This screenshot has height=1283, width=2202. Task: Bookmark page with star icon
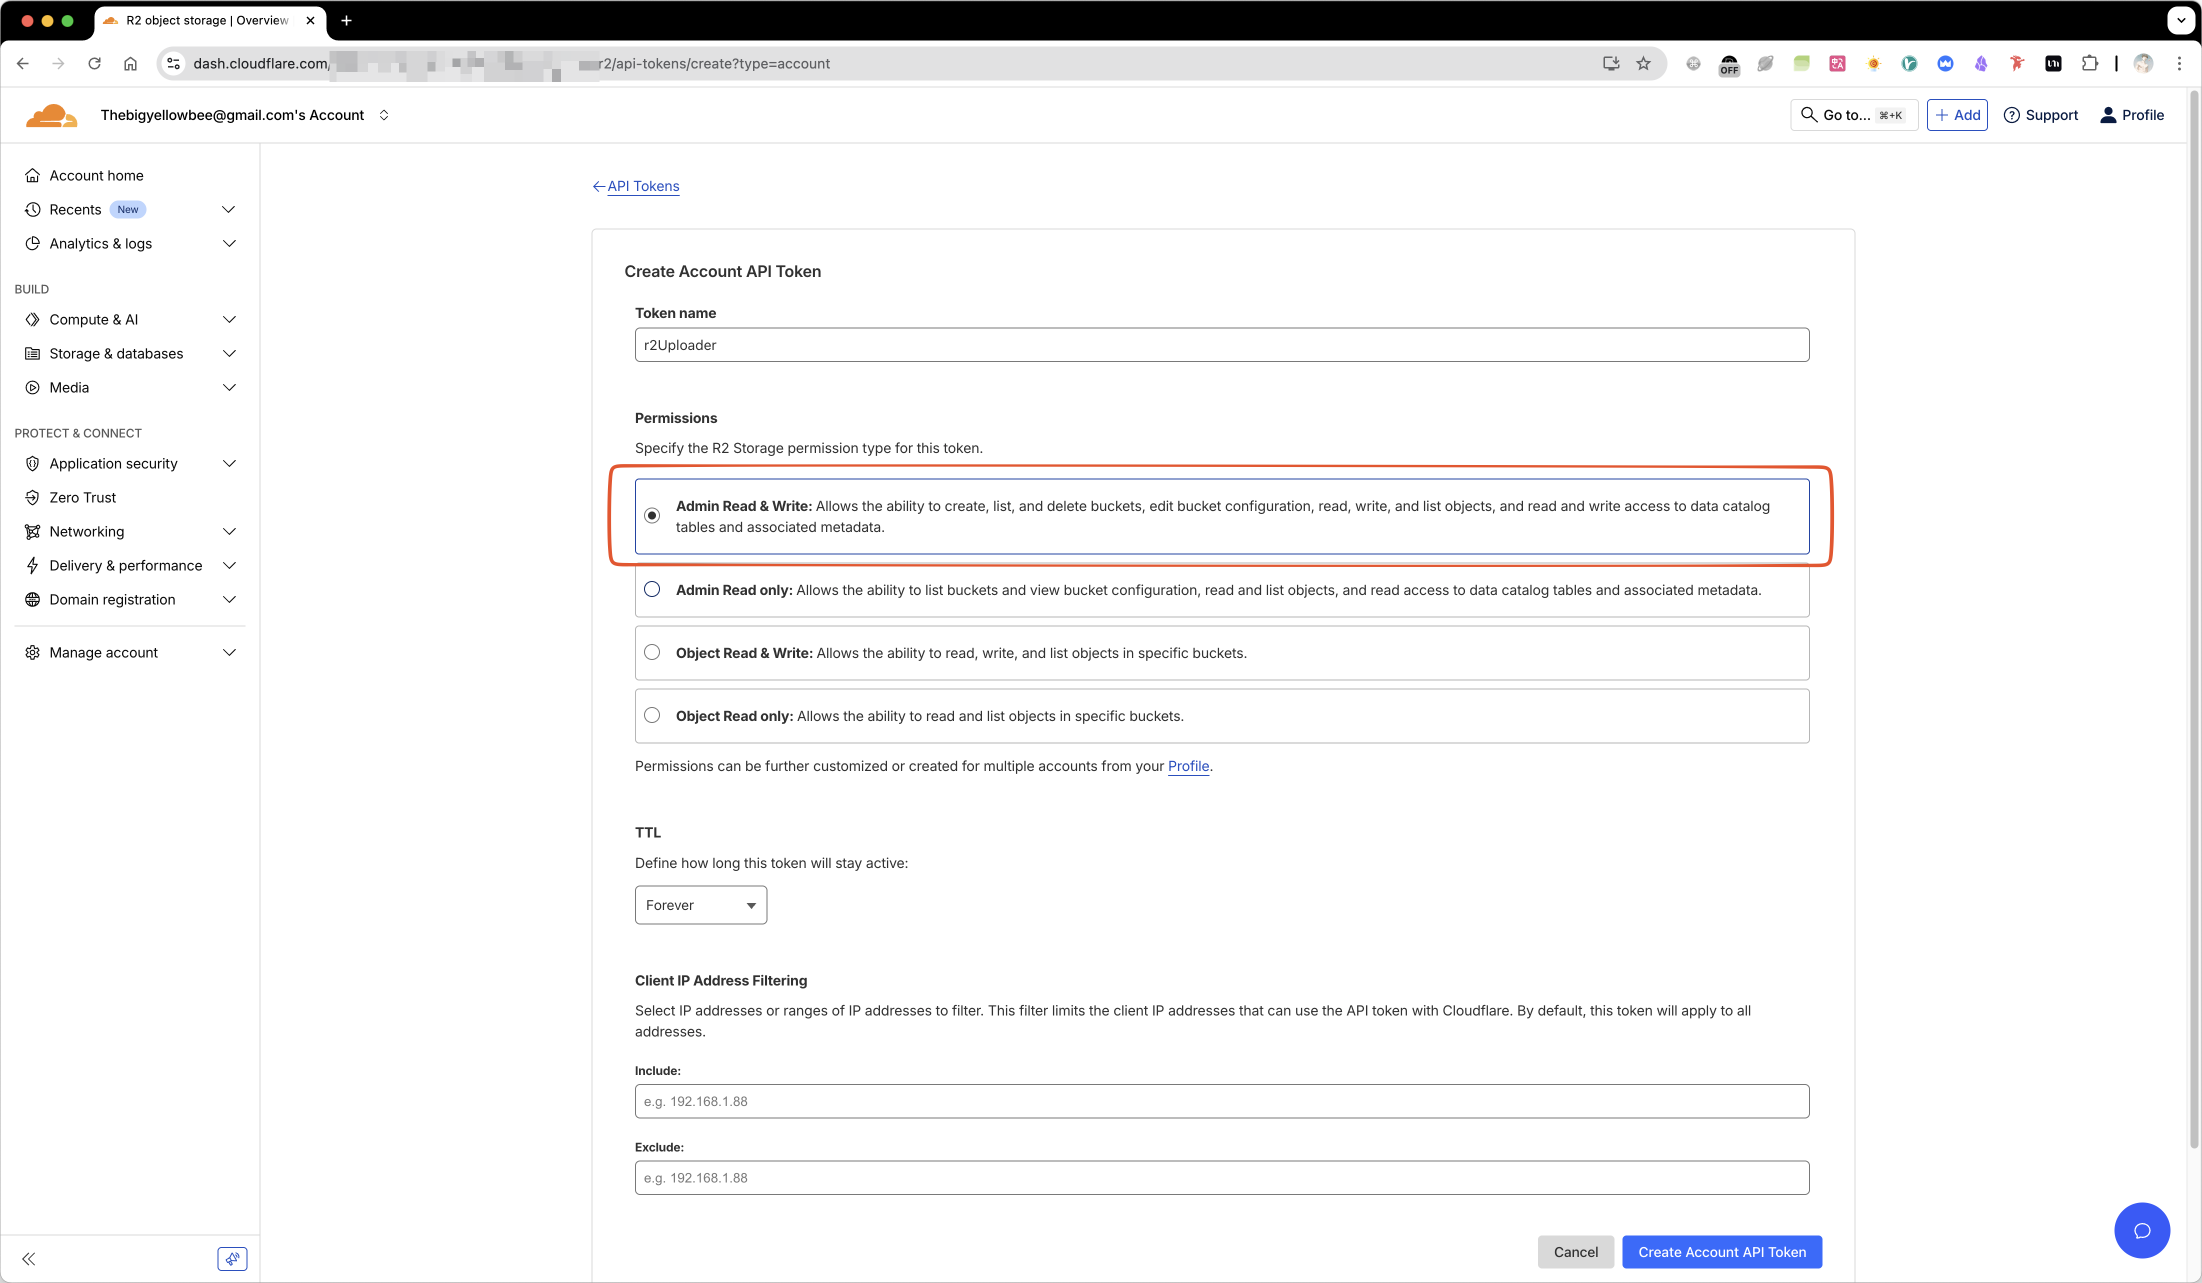coord(1643,63)
